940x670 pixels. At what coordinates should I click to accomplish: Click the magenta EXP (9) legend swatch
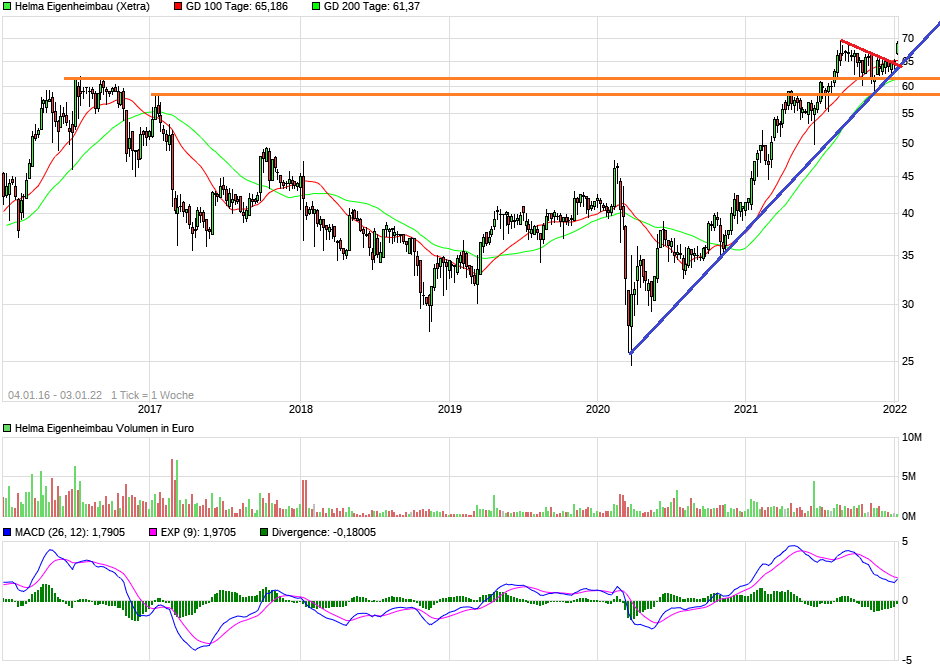[x=153, y=533]
